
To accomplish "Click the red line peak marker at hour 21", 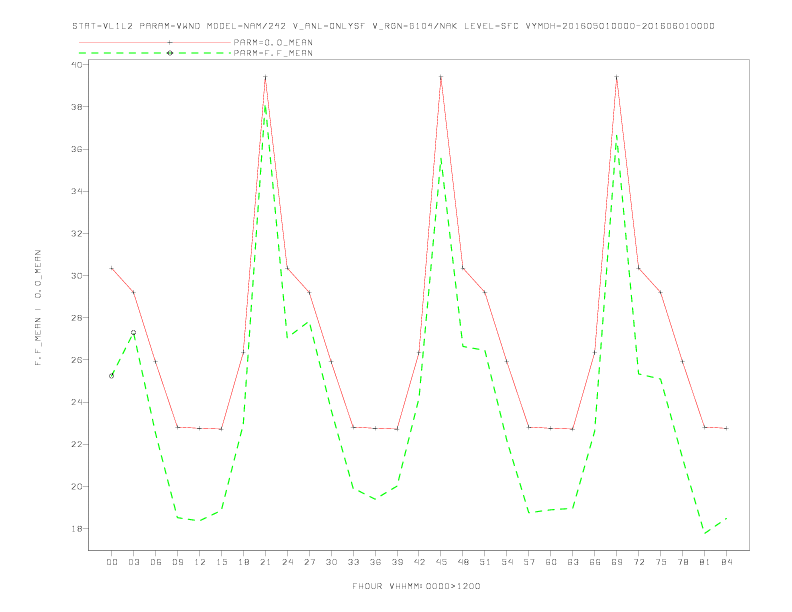I will coord(265,77).
